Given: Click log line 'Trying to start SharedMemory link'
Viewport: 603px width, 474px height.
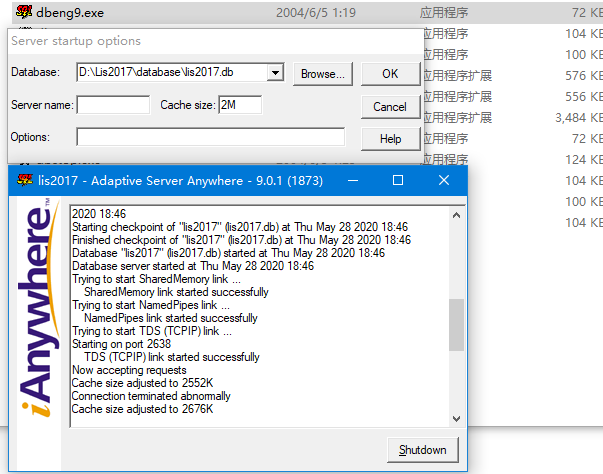Looking at the screenshot, I should 156,279.
